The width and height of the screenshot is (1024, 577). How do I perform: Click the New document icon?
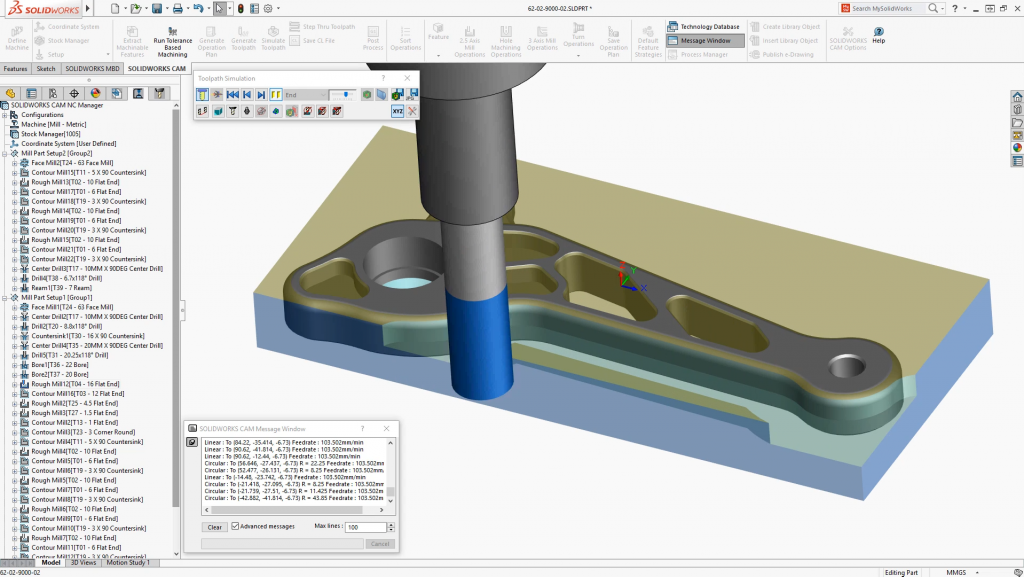point(115,8)
